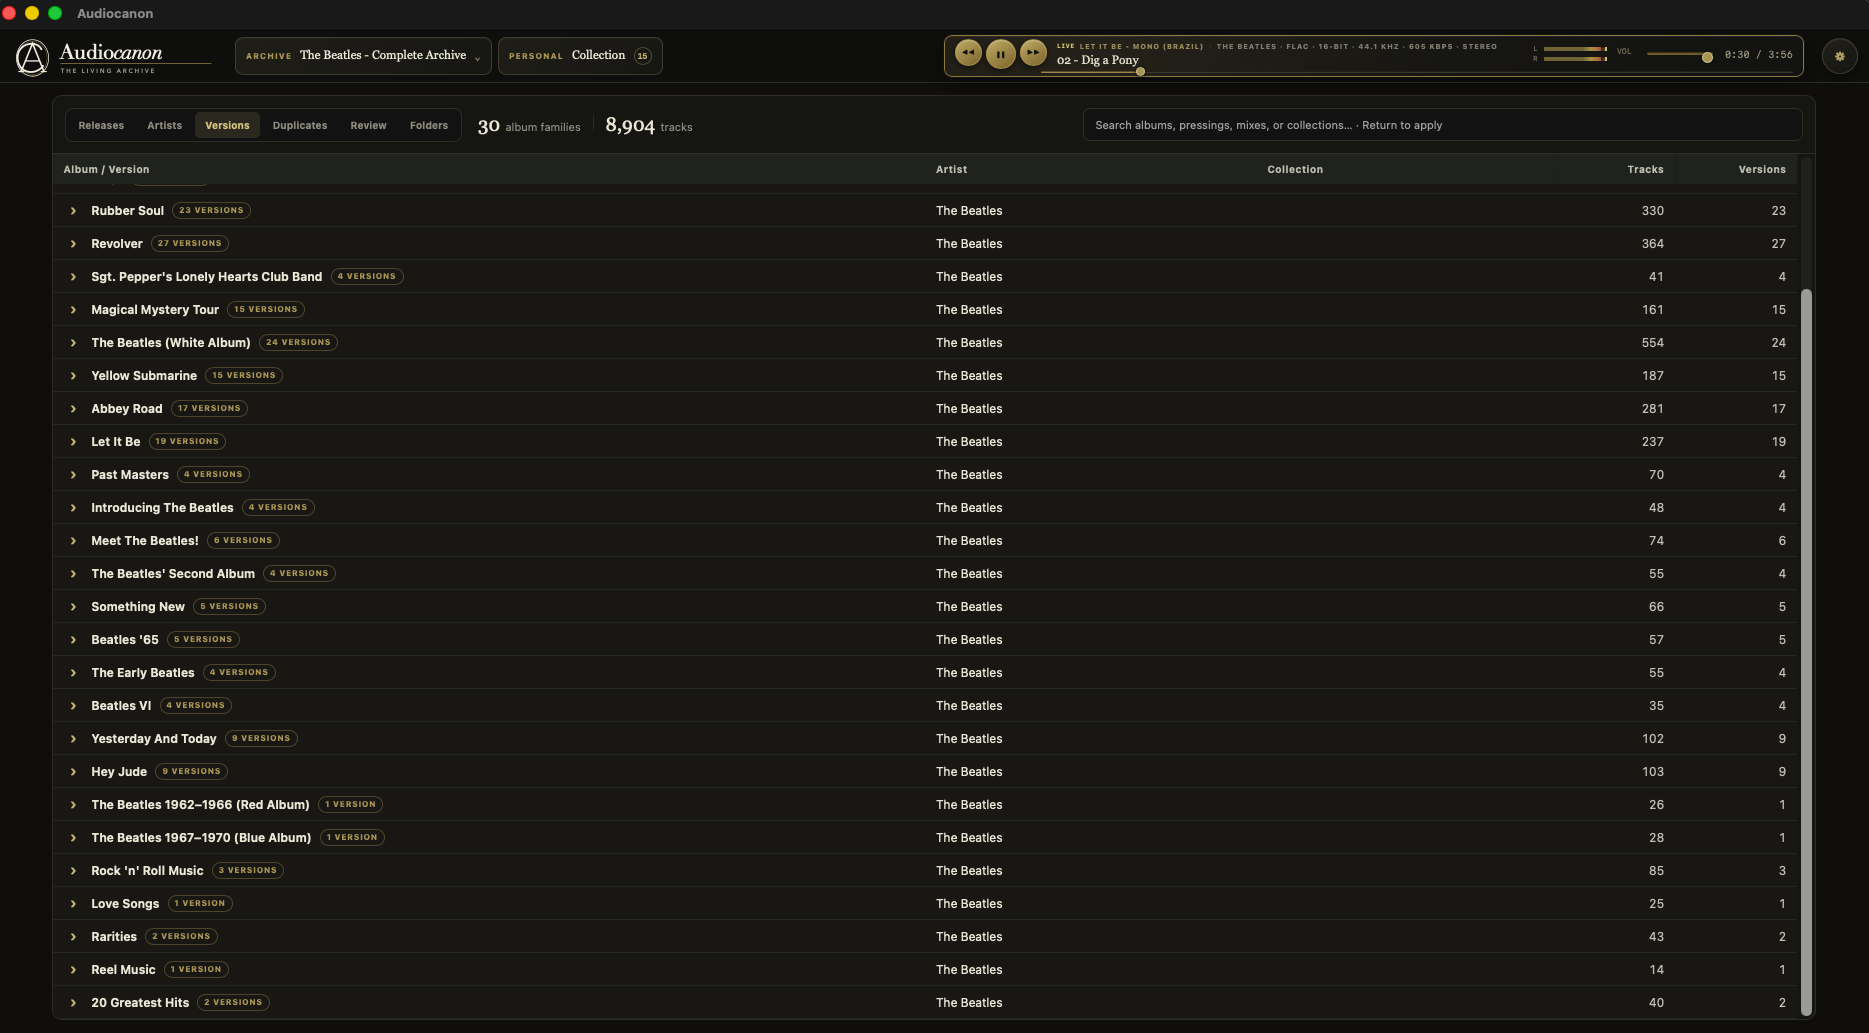
Task: Switch to the Artists tab
Action: 165,126
